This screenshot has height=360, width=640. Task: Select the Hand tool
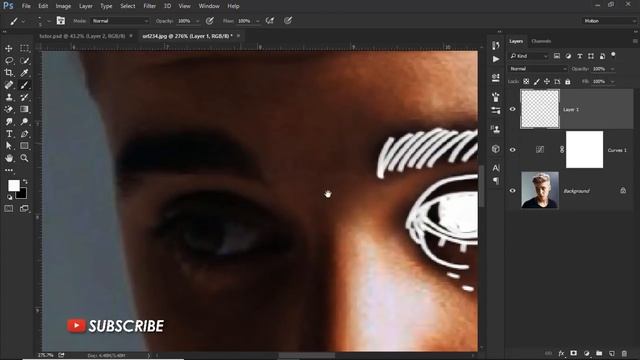click(9, 158)
